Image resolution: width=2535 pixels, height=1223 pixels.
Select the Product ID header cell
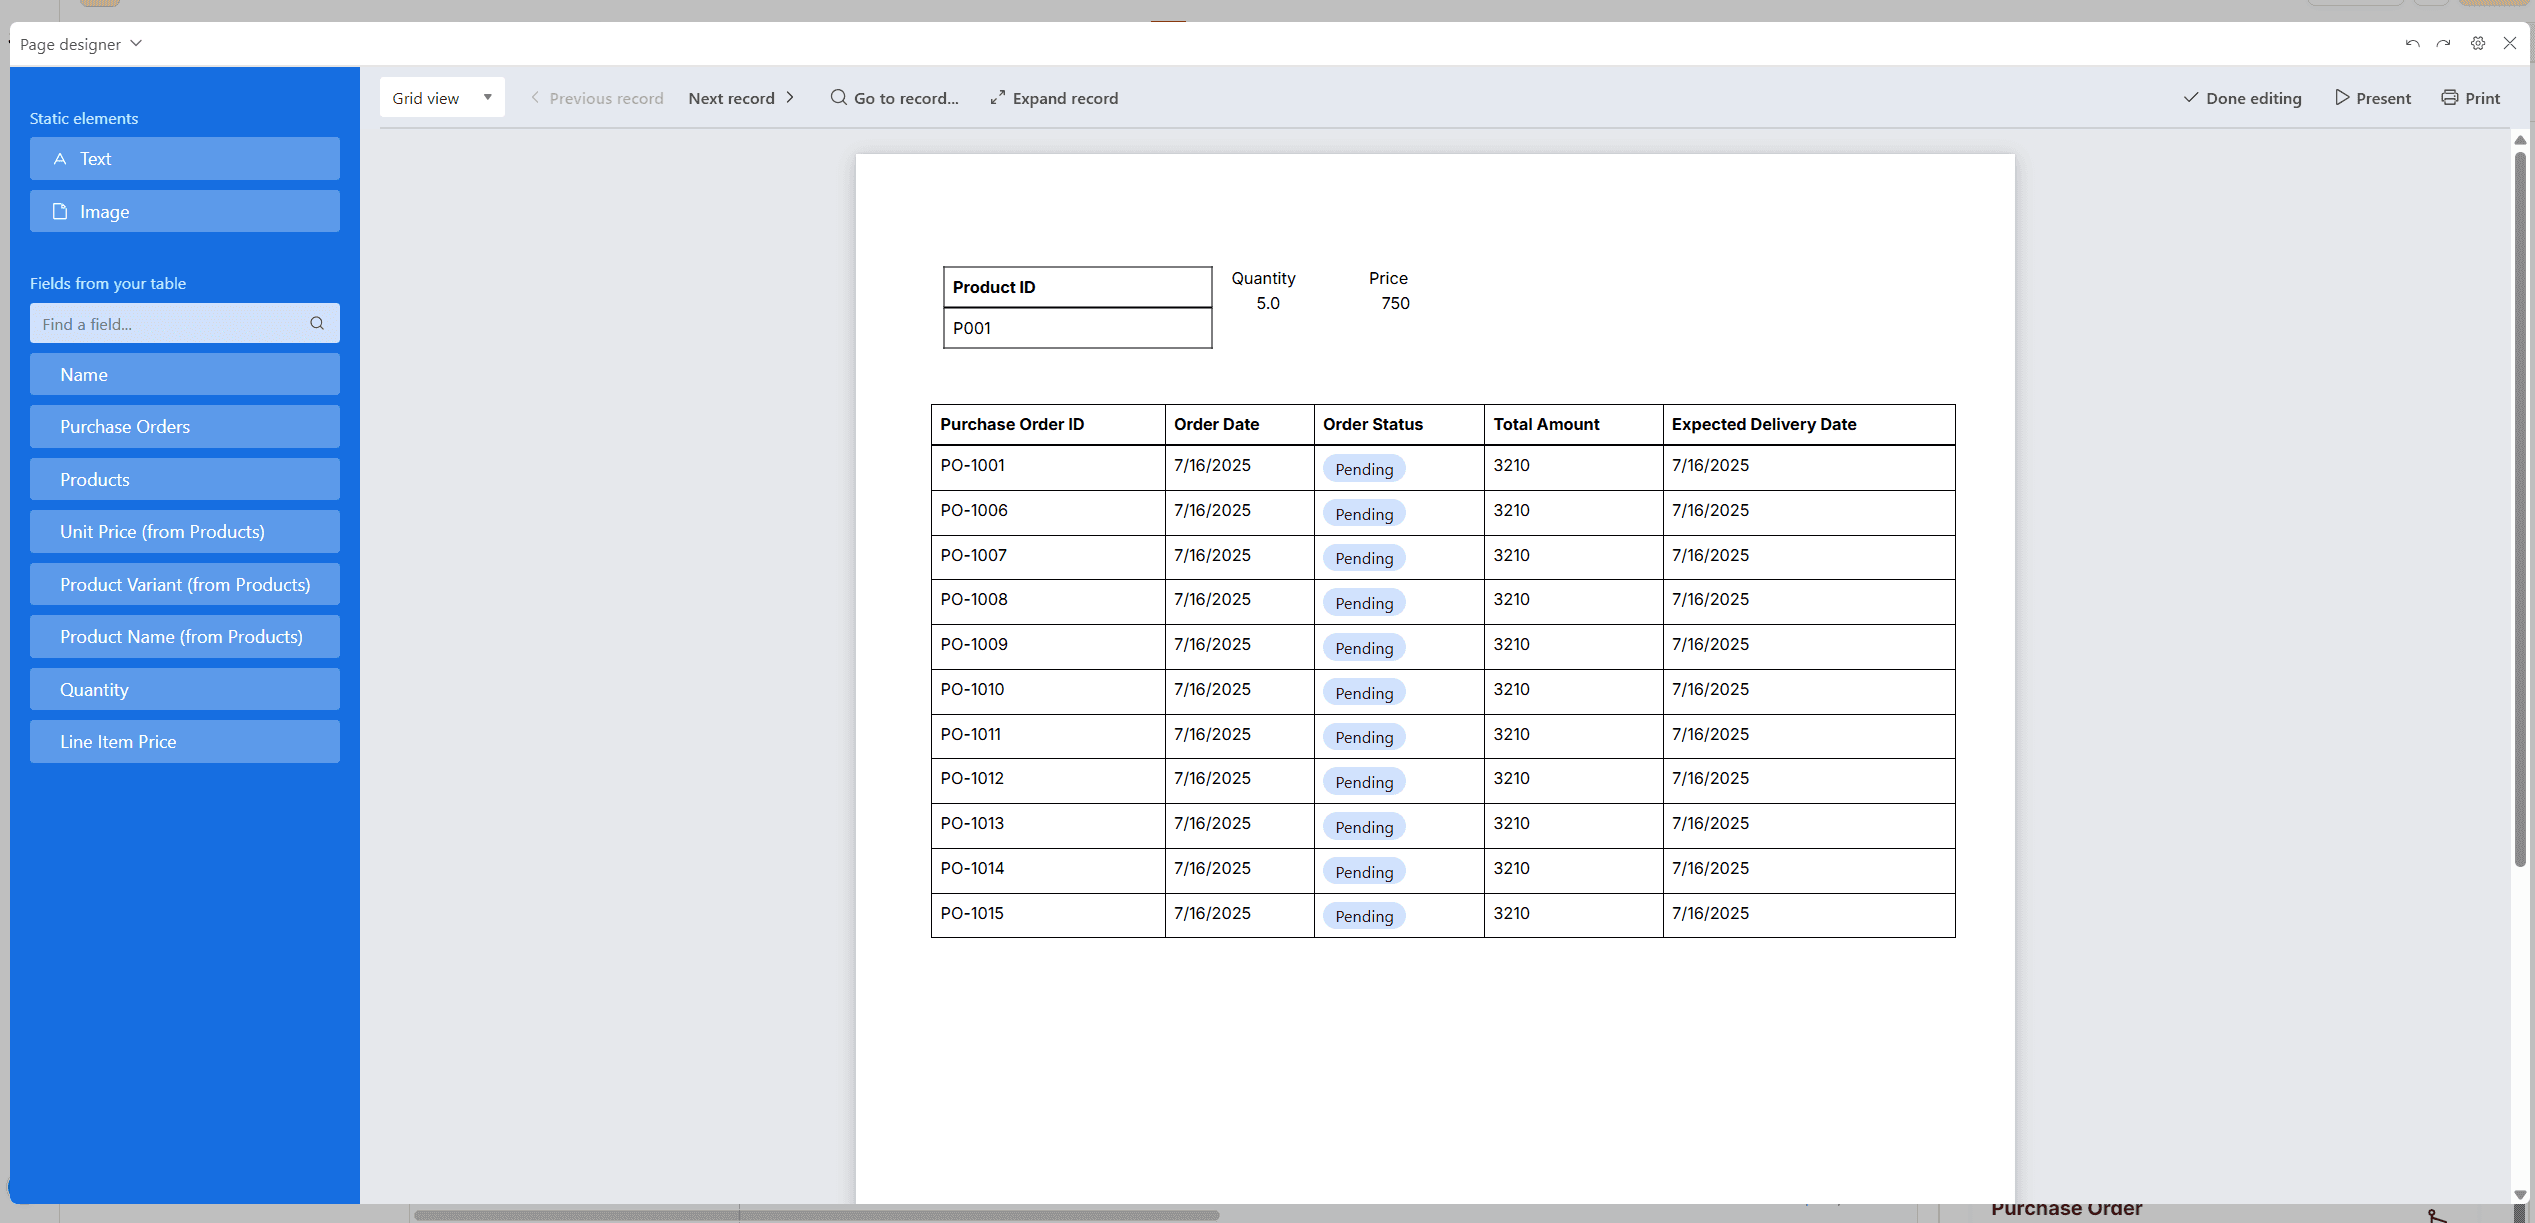tap(1077, 287)
